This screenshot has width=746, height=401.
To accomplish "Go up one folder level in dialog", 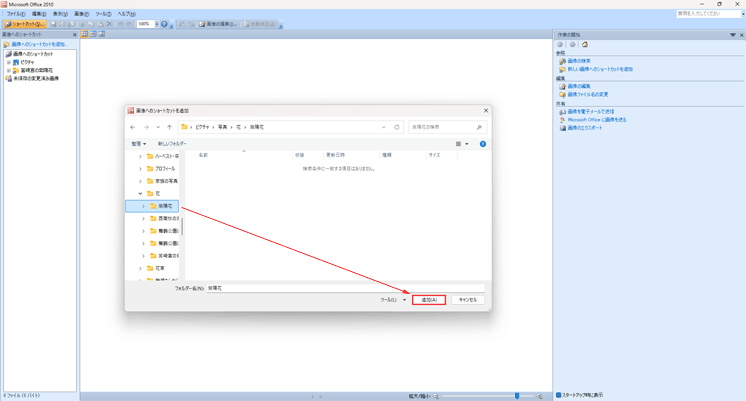I will [170, 127].
